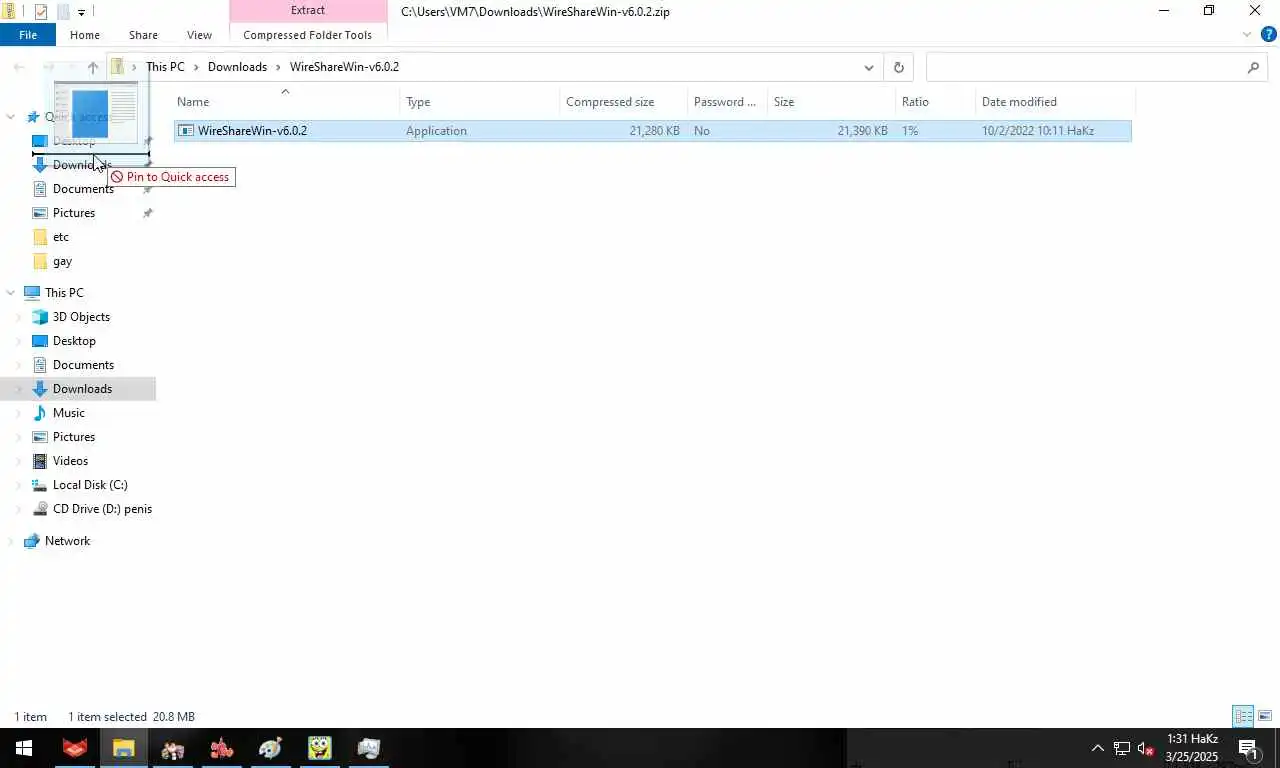Image resolution: width=1280 pixels, height=768 pixels.
Task: Click WireShareWin-v6.0.2 in the address breadcrumb
Action: 344,67
